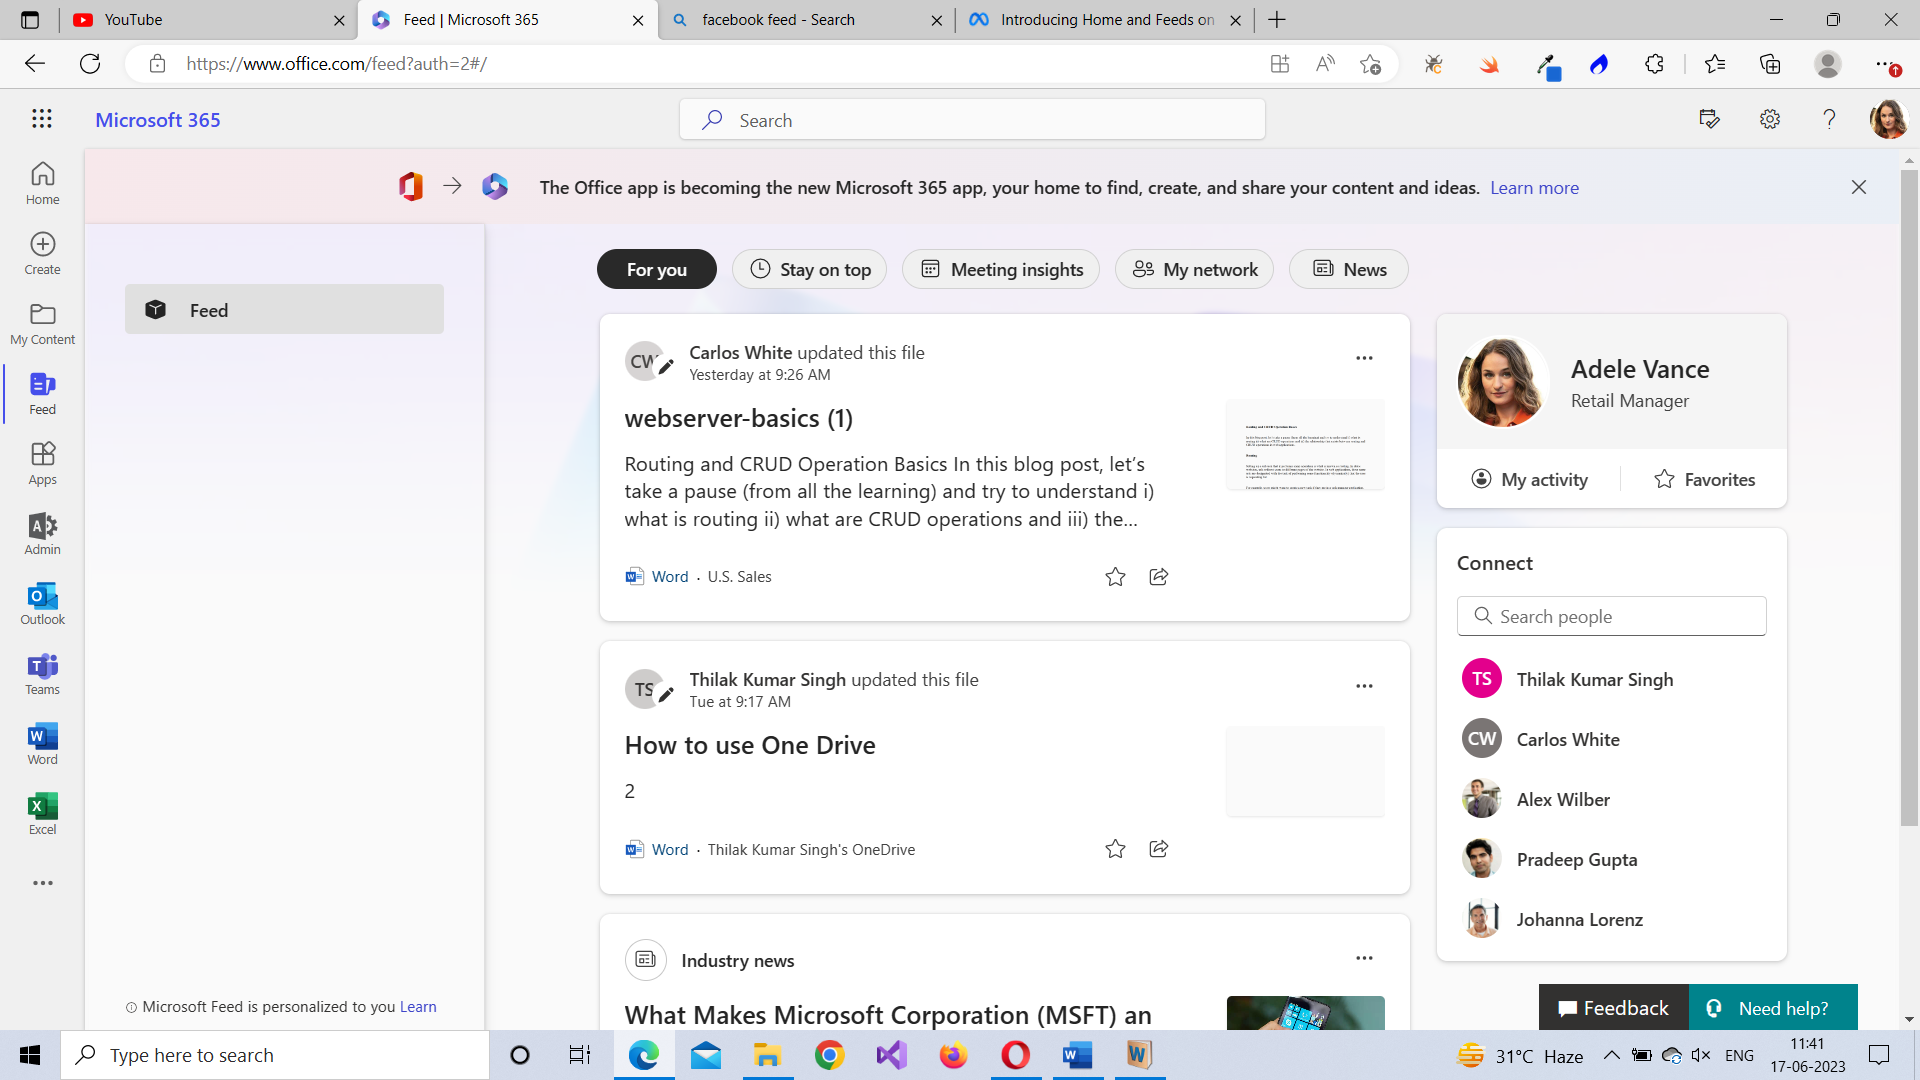Open more options on Thilak Kumar Singh's post

[x=1364, y=686]
